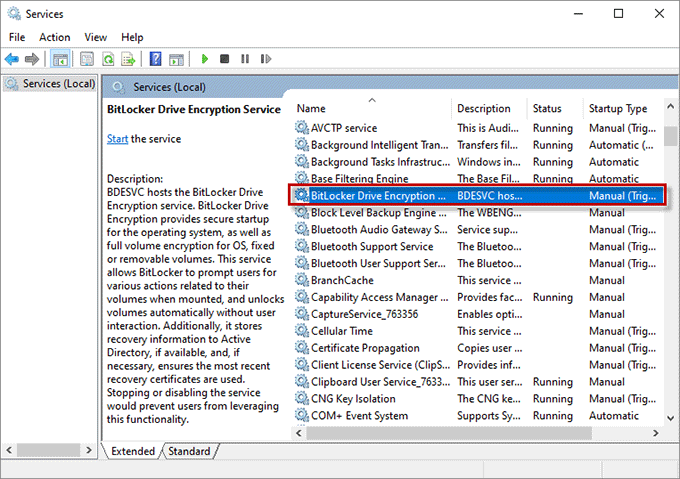680x479 pixels.
Task: Click the Services title bar app icon
Action: (14, 13)
